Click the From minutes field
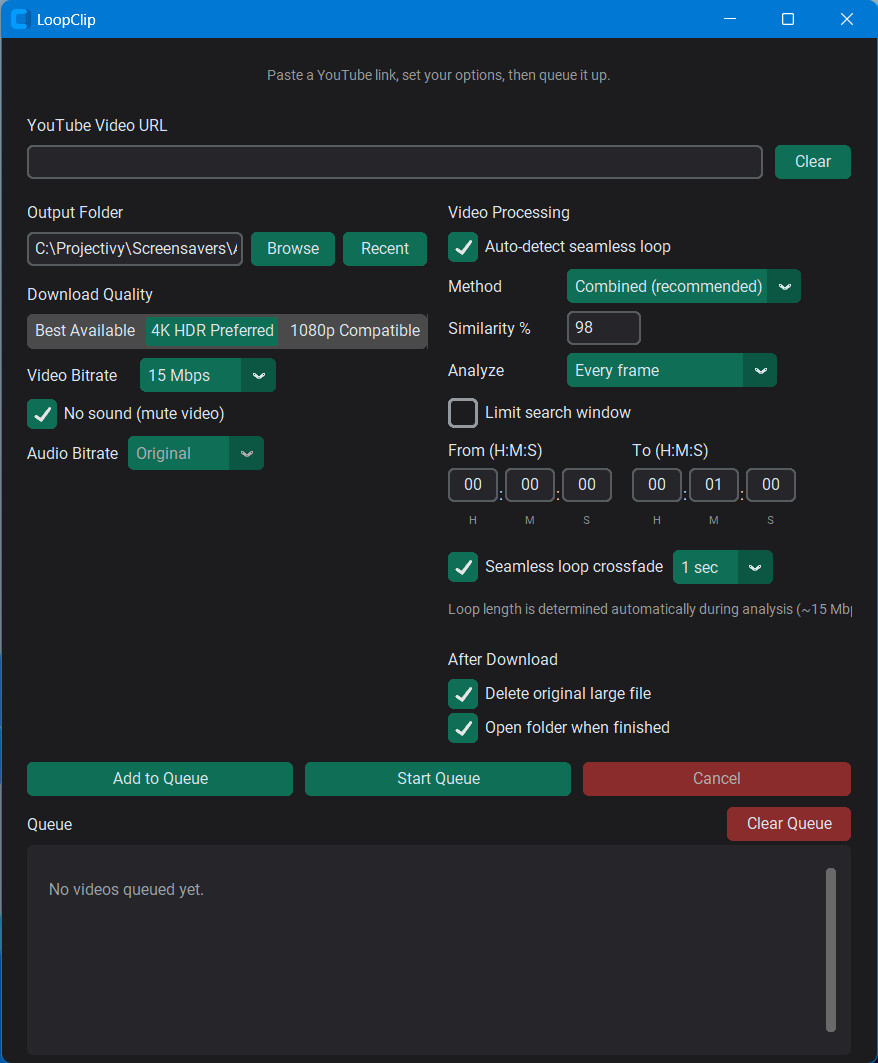The width and height of the screenshot is (878, 1063). click(530, 485)
